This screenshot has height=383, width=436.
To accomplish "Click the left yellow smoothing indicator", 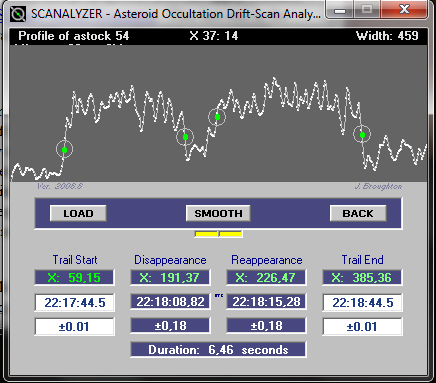I will (x=206, y=234).
